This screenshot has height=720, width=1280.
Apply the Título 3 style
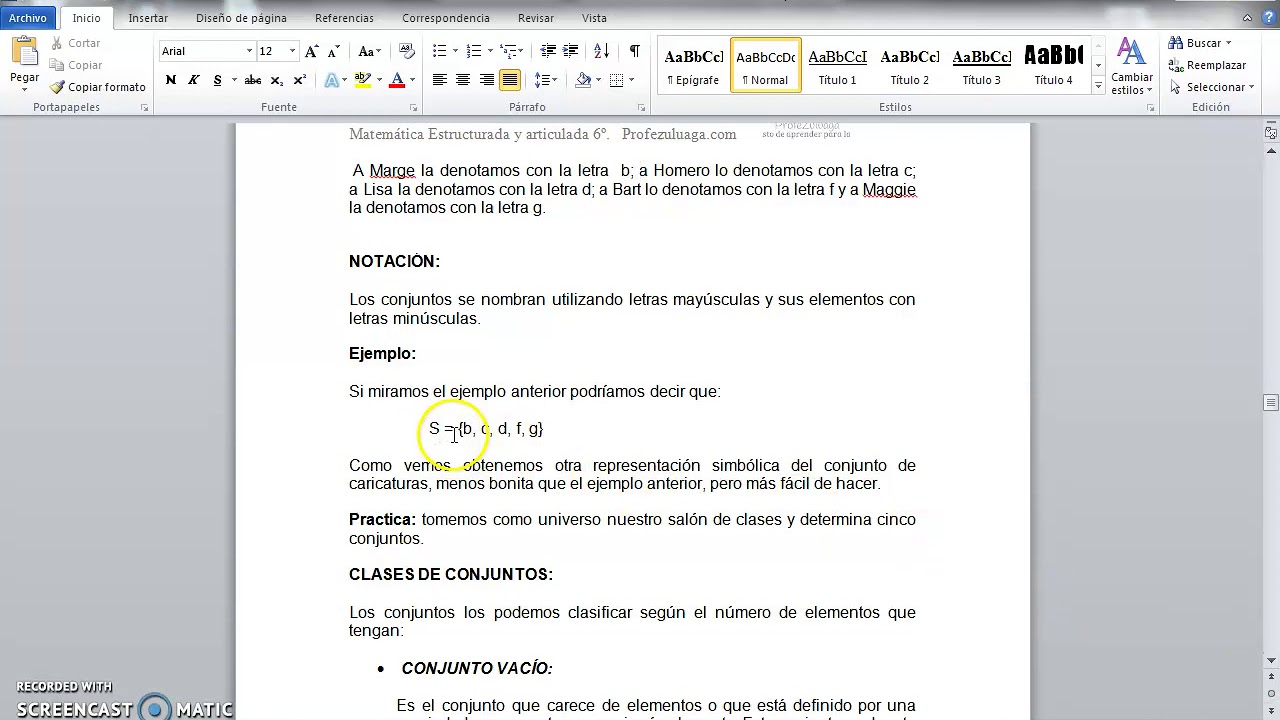[x=981, y=66]
